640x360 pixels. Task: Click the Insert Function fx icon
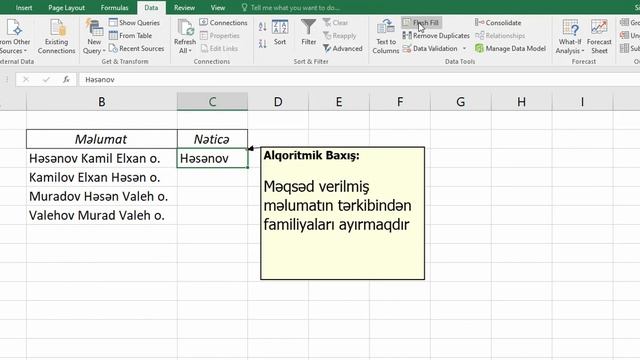coord(66,80)
